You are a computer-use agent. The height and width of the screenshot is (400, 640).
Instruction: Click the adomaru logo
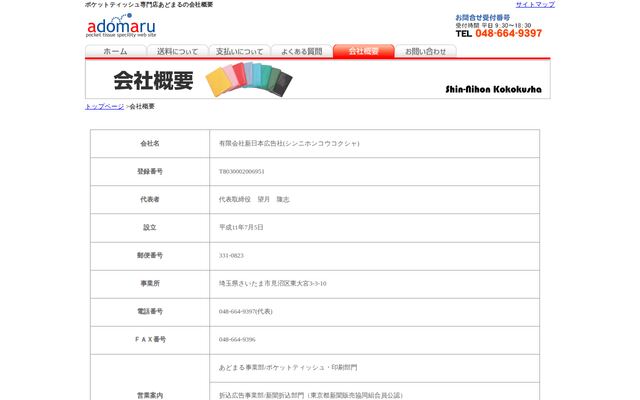[121, 25]
